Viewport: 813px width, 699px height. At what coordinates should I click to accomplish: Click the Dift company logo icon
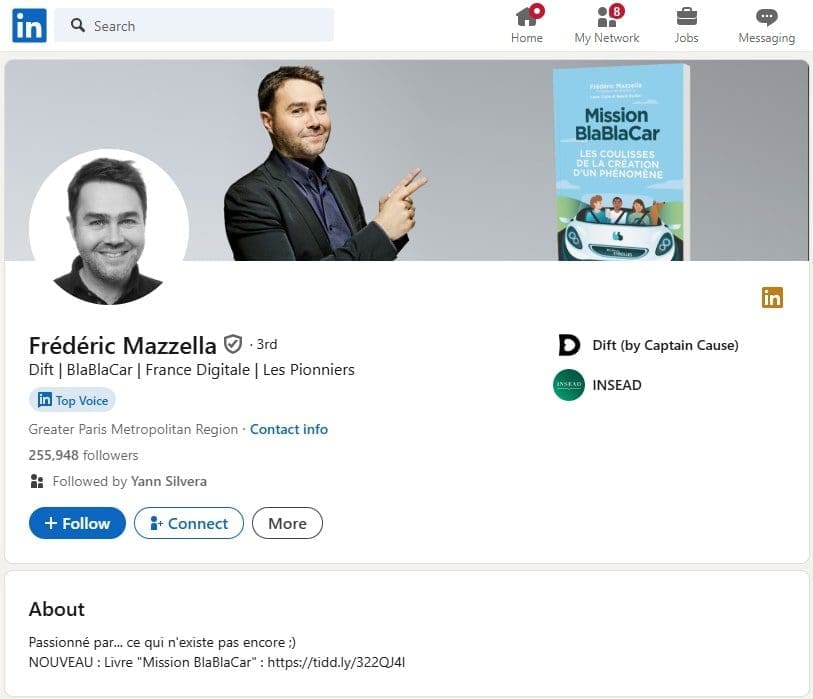point(569,345)
